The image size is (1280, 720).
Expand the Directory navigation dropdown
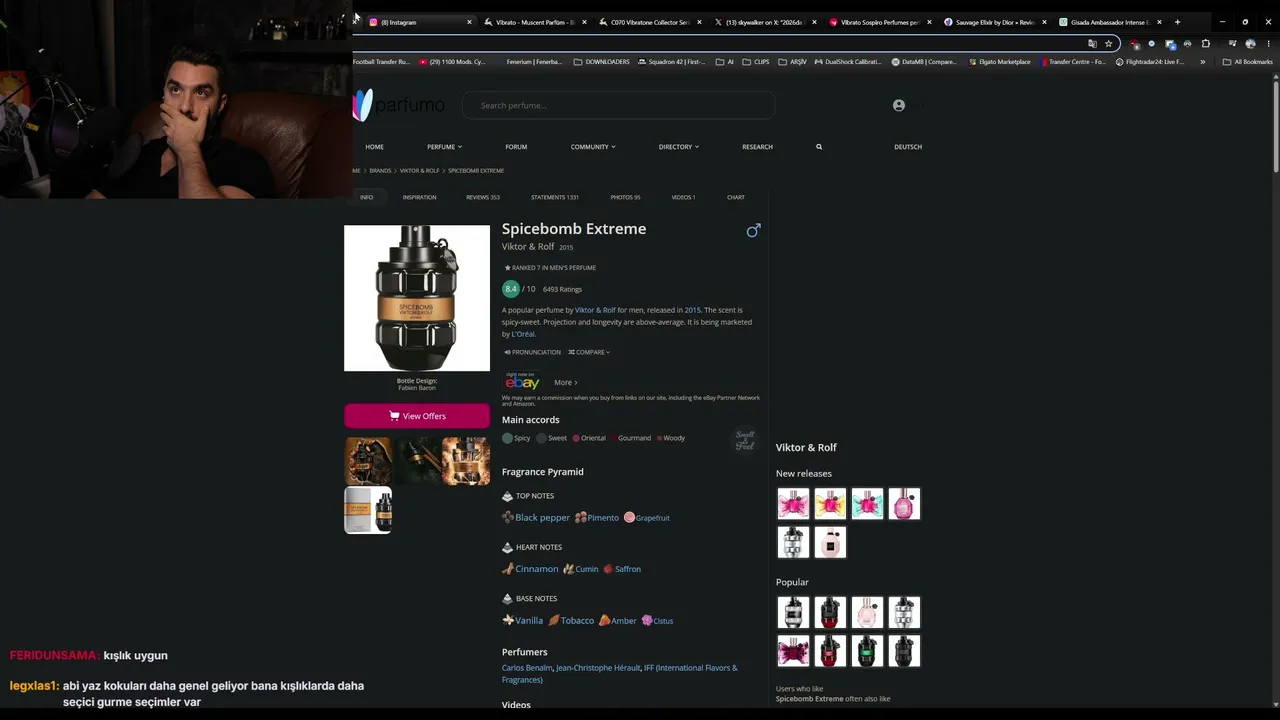tap(678, 147)
